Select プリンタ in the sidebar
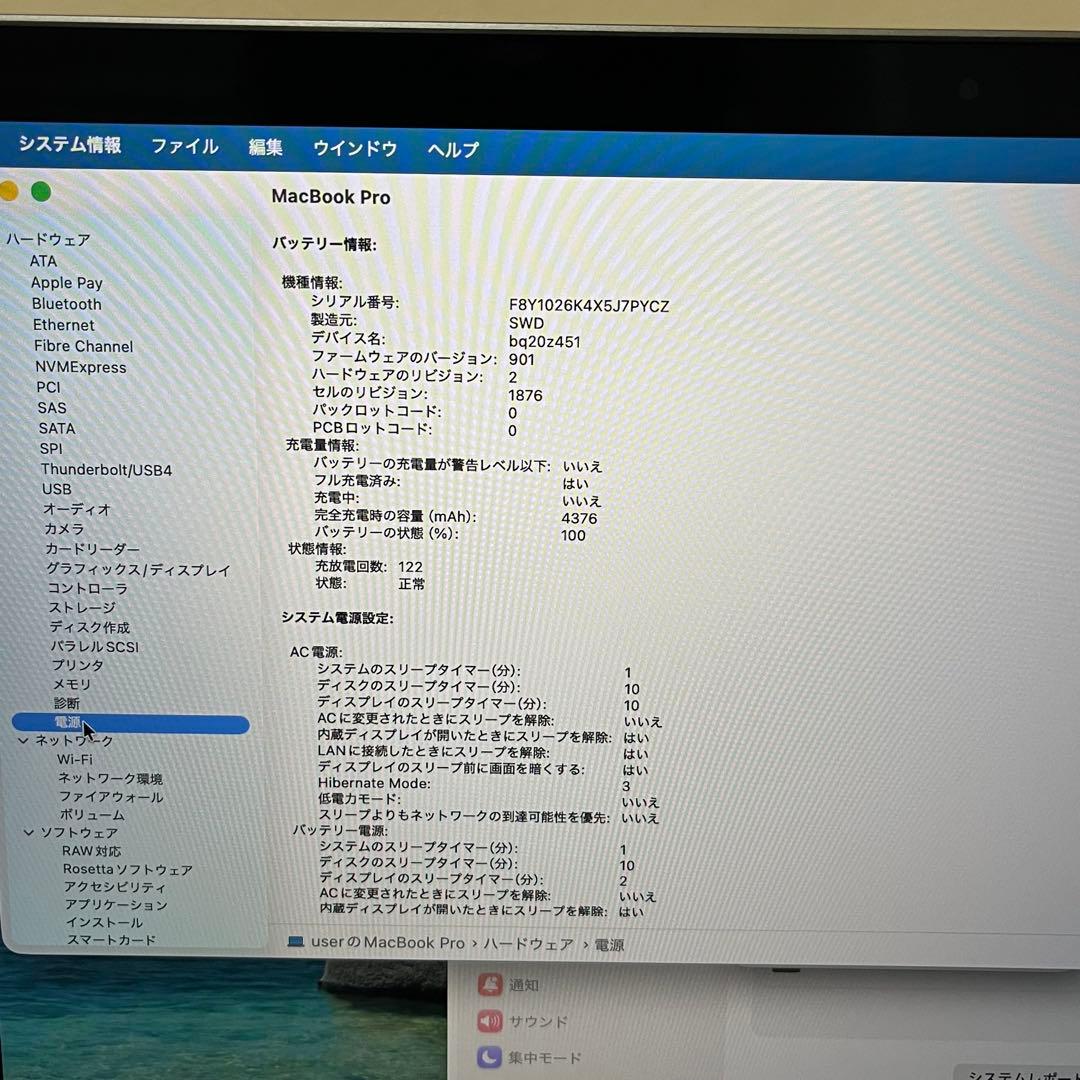 pyautogui.click(x=77, y=665)
